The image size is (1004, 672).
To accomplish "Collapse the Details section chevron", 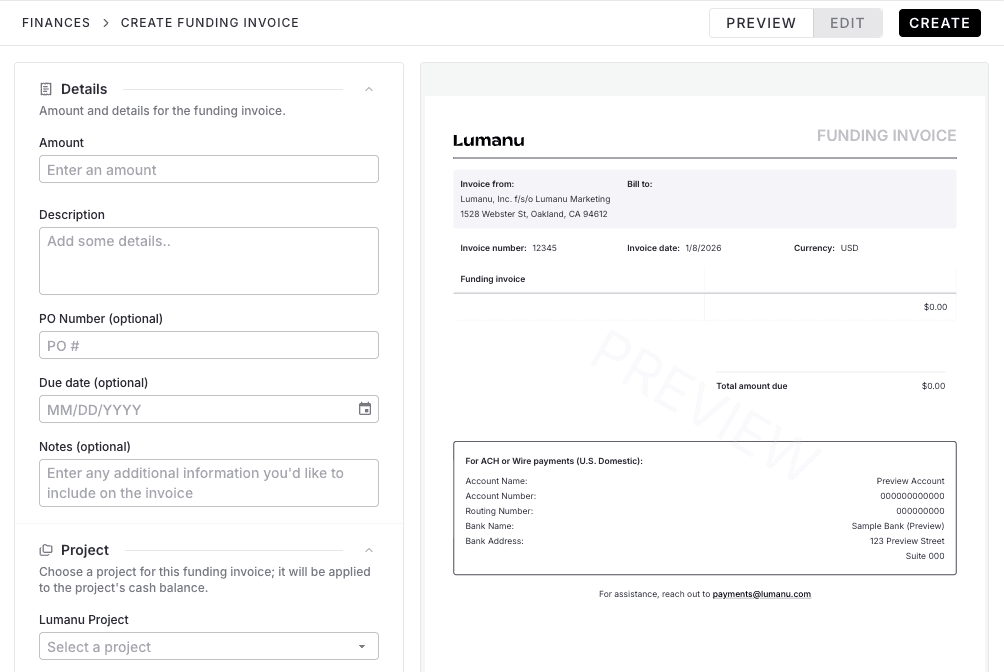I will click(369, 89).
